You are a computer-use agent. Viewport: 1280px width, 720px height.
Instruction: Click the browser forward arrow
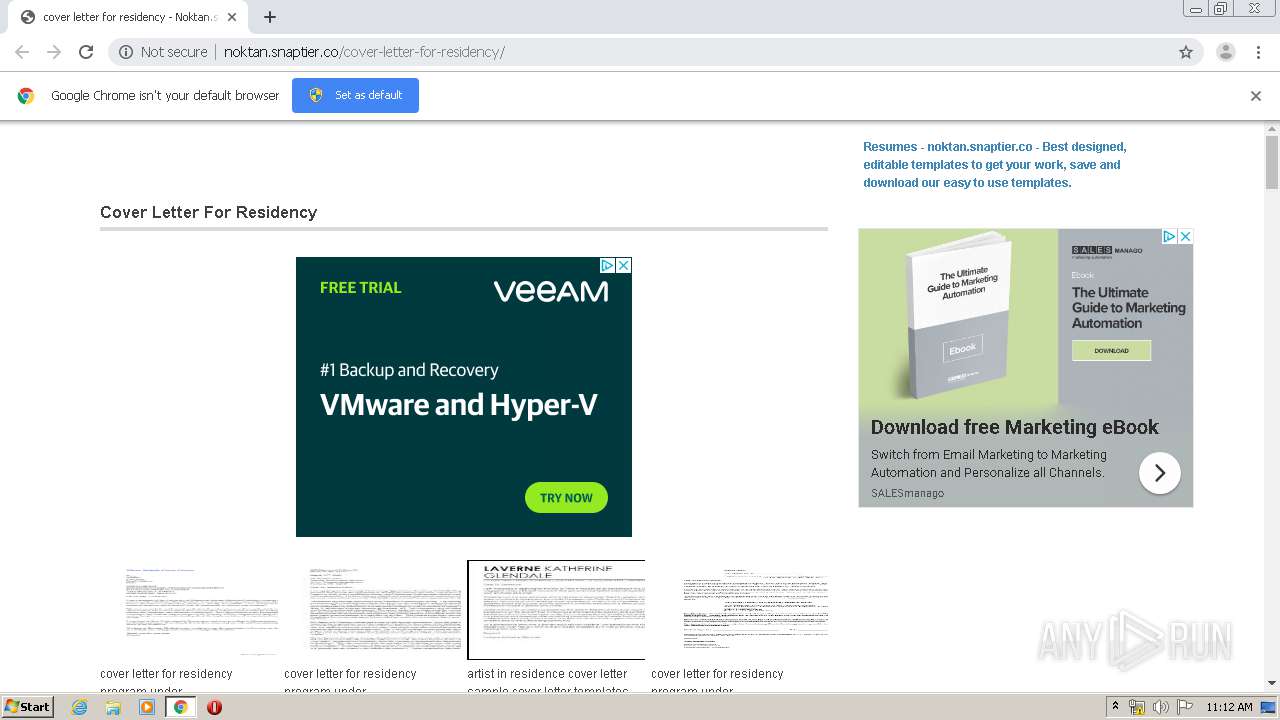point(54,52)
